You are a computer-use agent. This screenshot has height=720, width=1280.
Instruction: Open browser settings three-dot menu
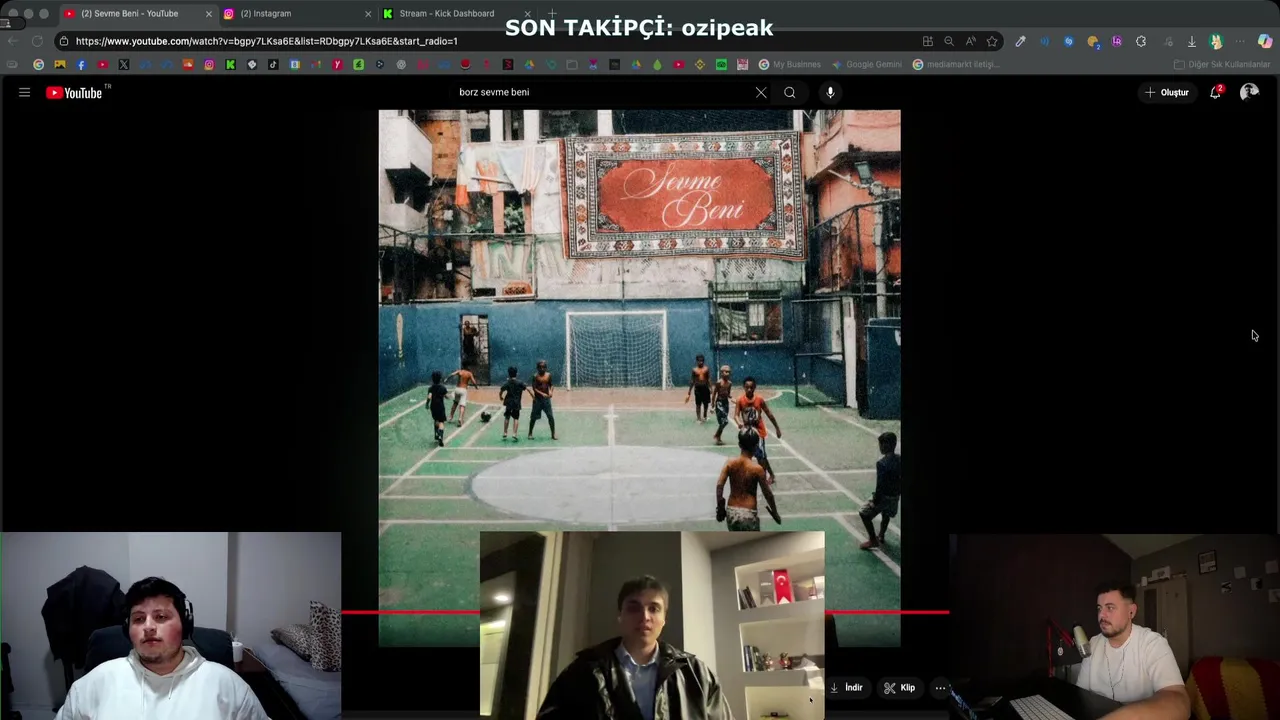pos(1240,41)
